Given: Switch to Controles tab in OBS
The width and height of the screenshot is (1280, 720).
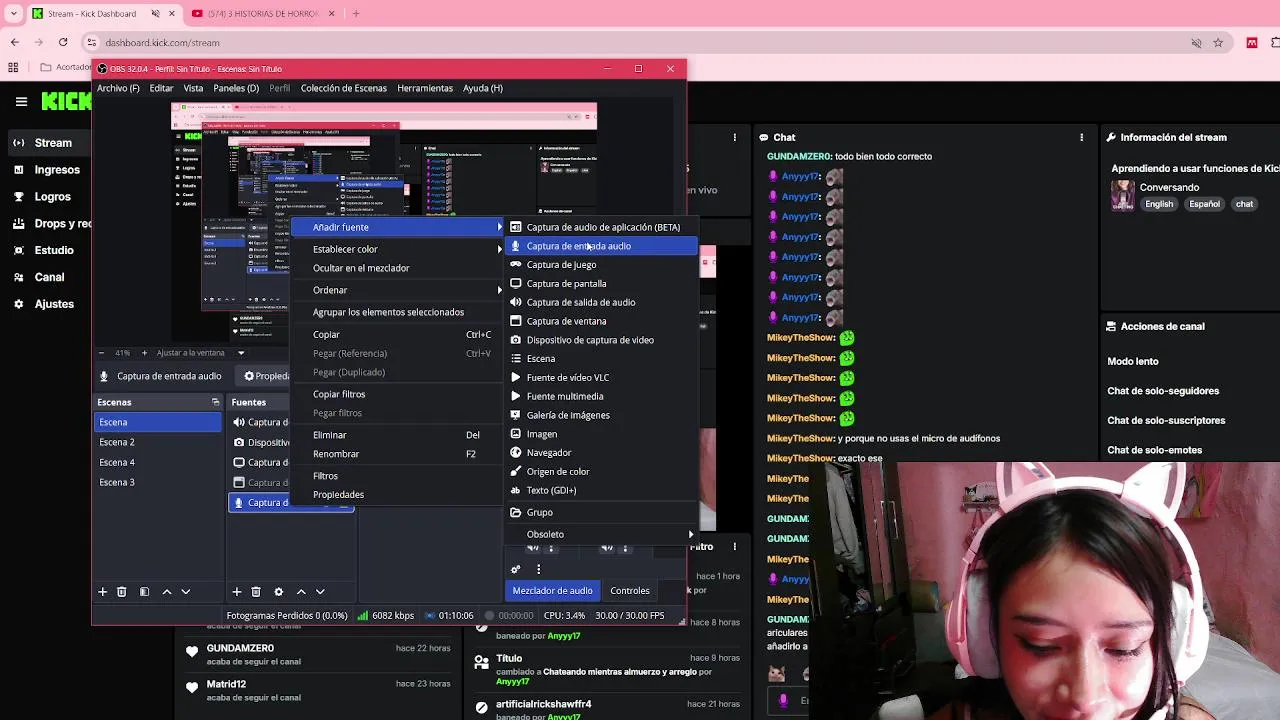Looking at the screenshot, I should point(630,590).
